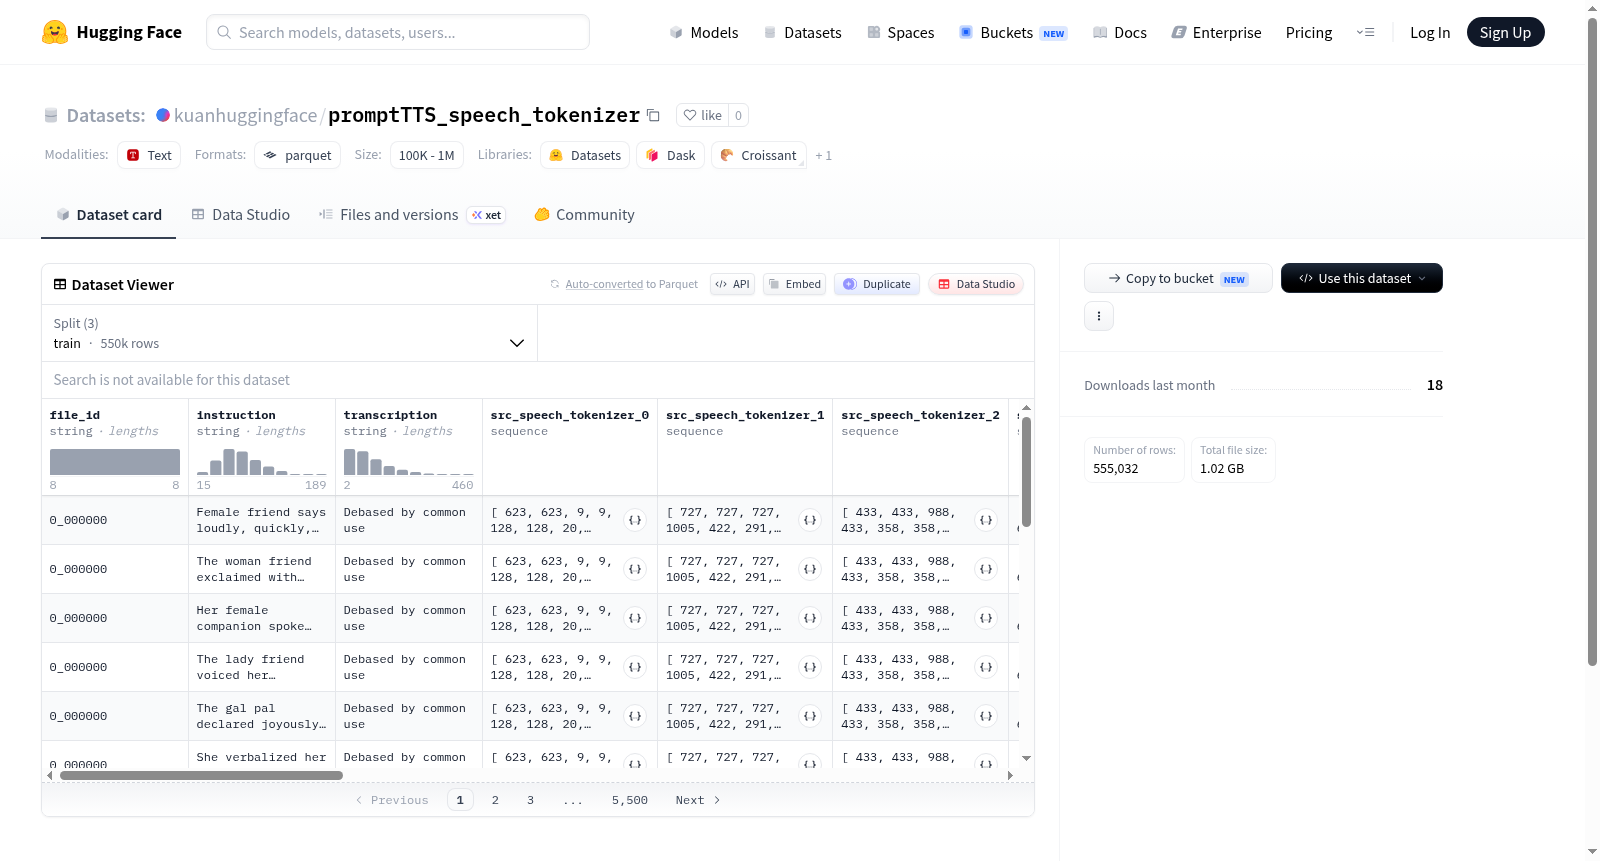Go to Datasets in top navigation
The image size is (1600, 861).
803,32
